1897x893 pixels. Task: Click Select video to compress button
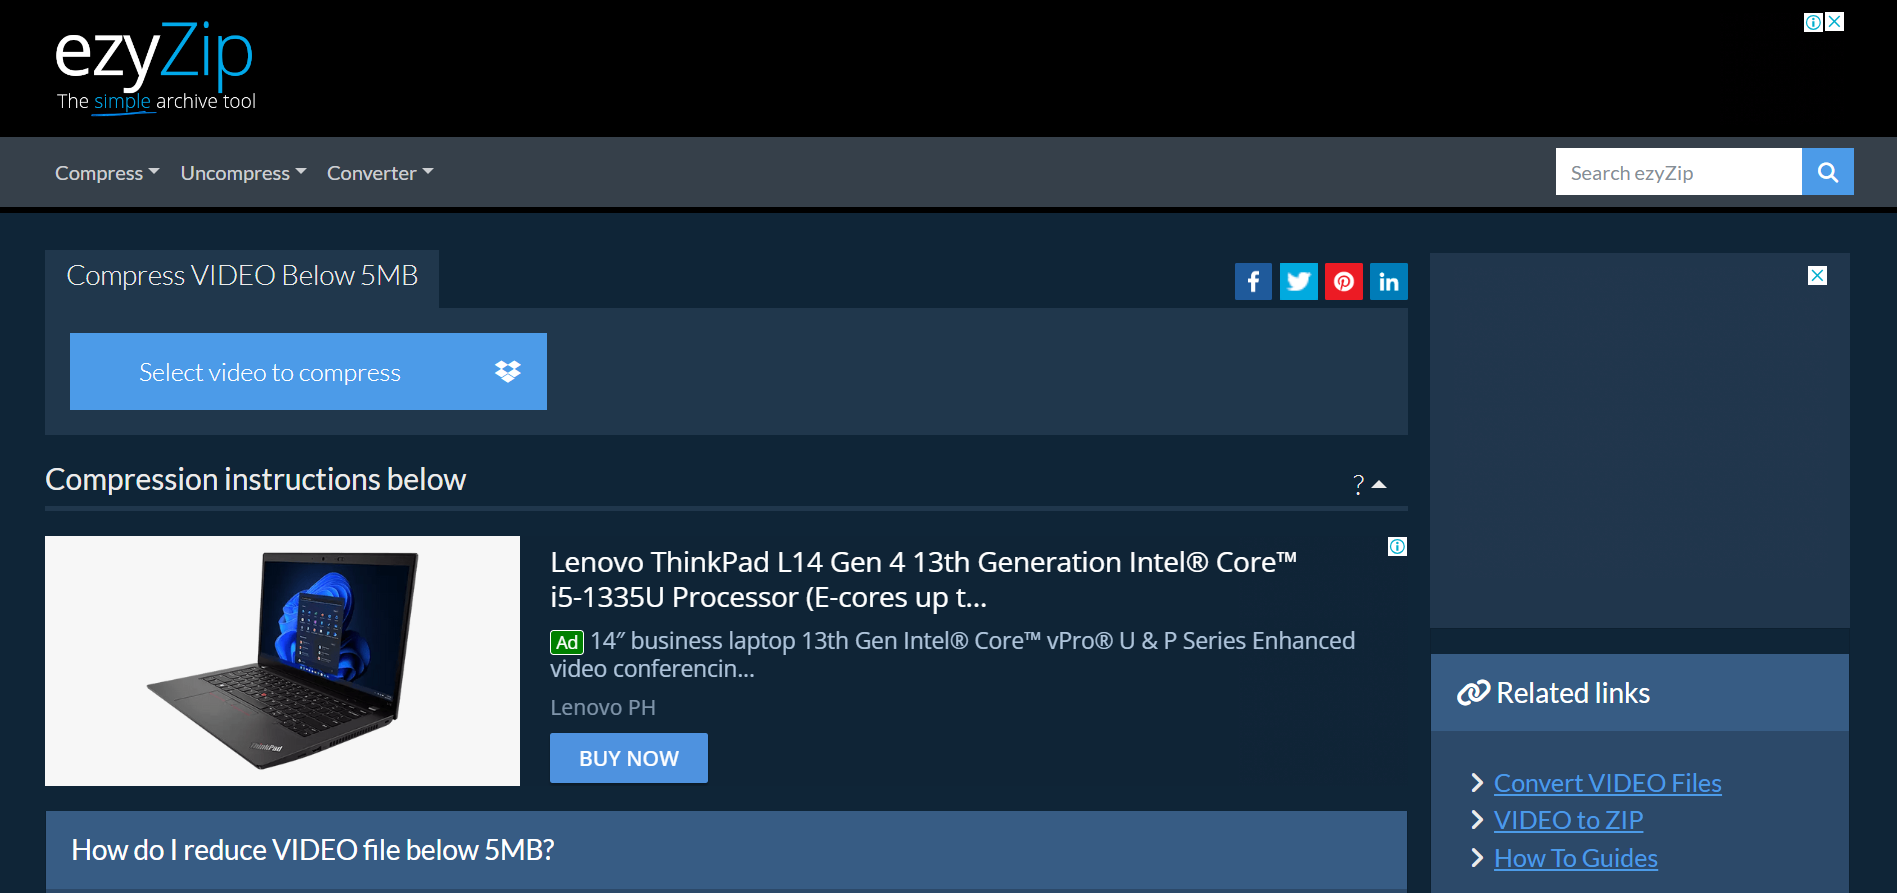(x=308, y=371)
